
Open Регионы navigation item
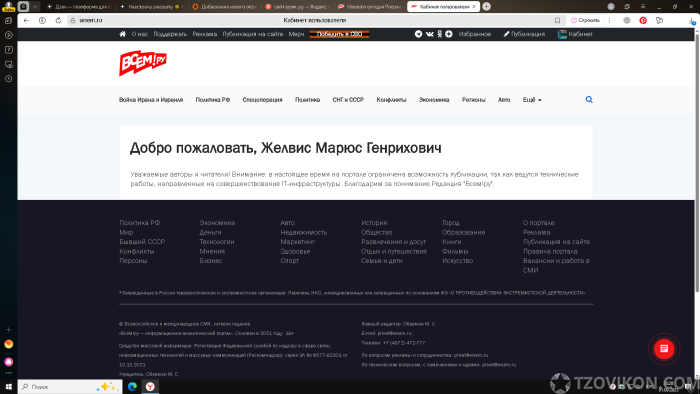[x=474, y=100]
